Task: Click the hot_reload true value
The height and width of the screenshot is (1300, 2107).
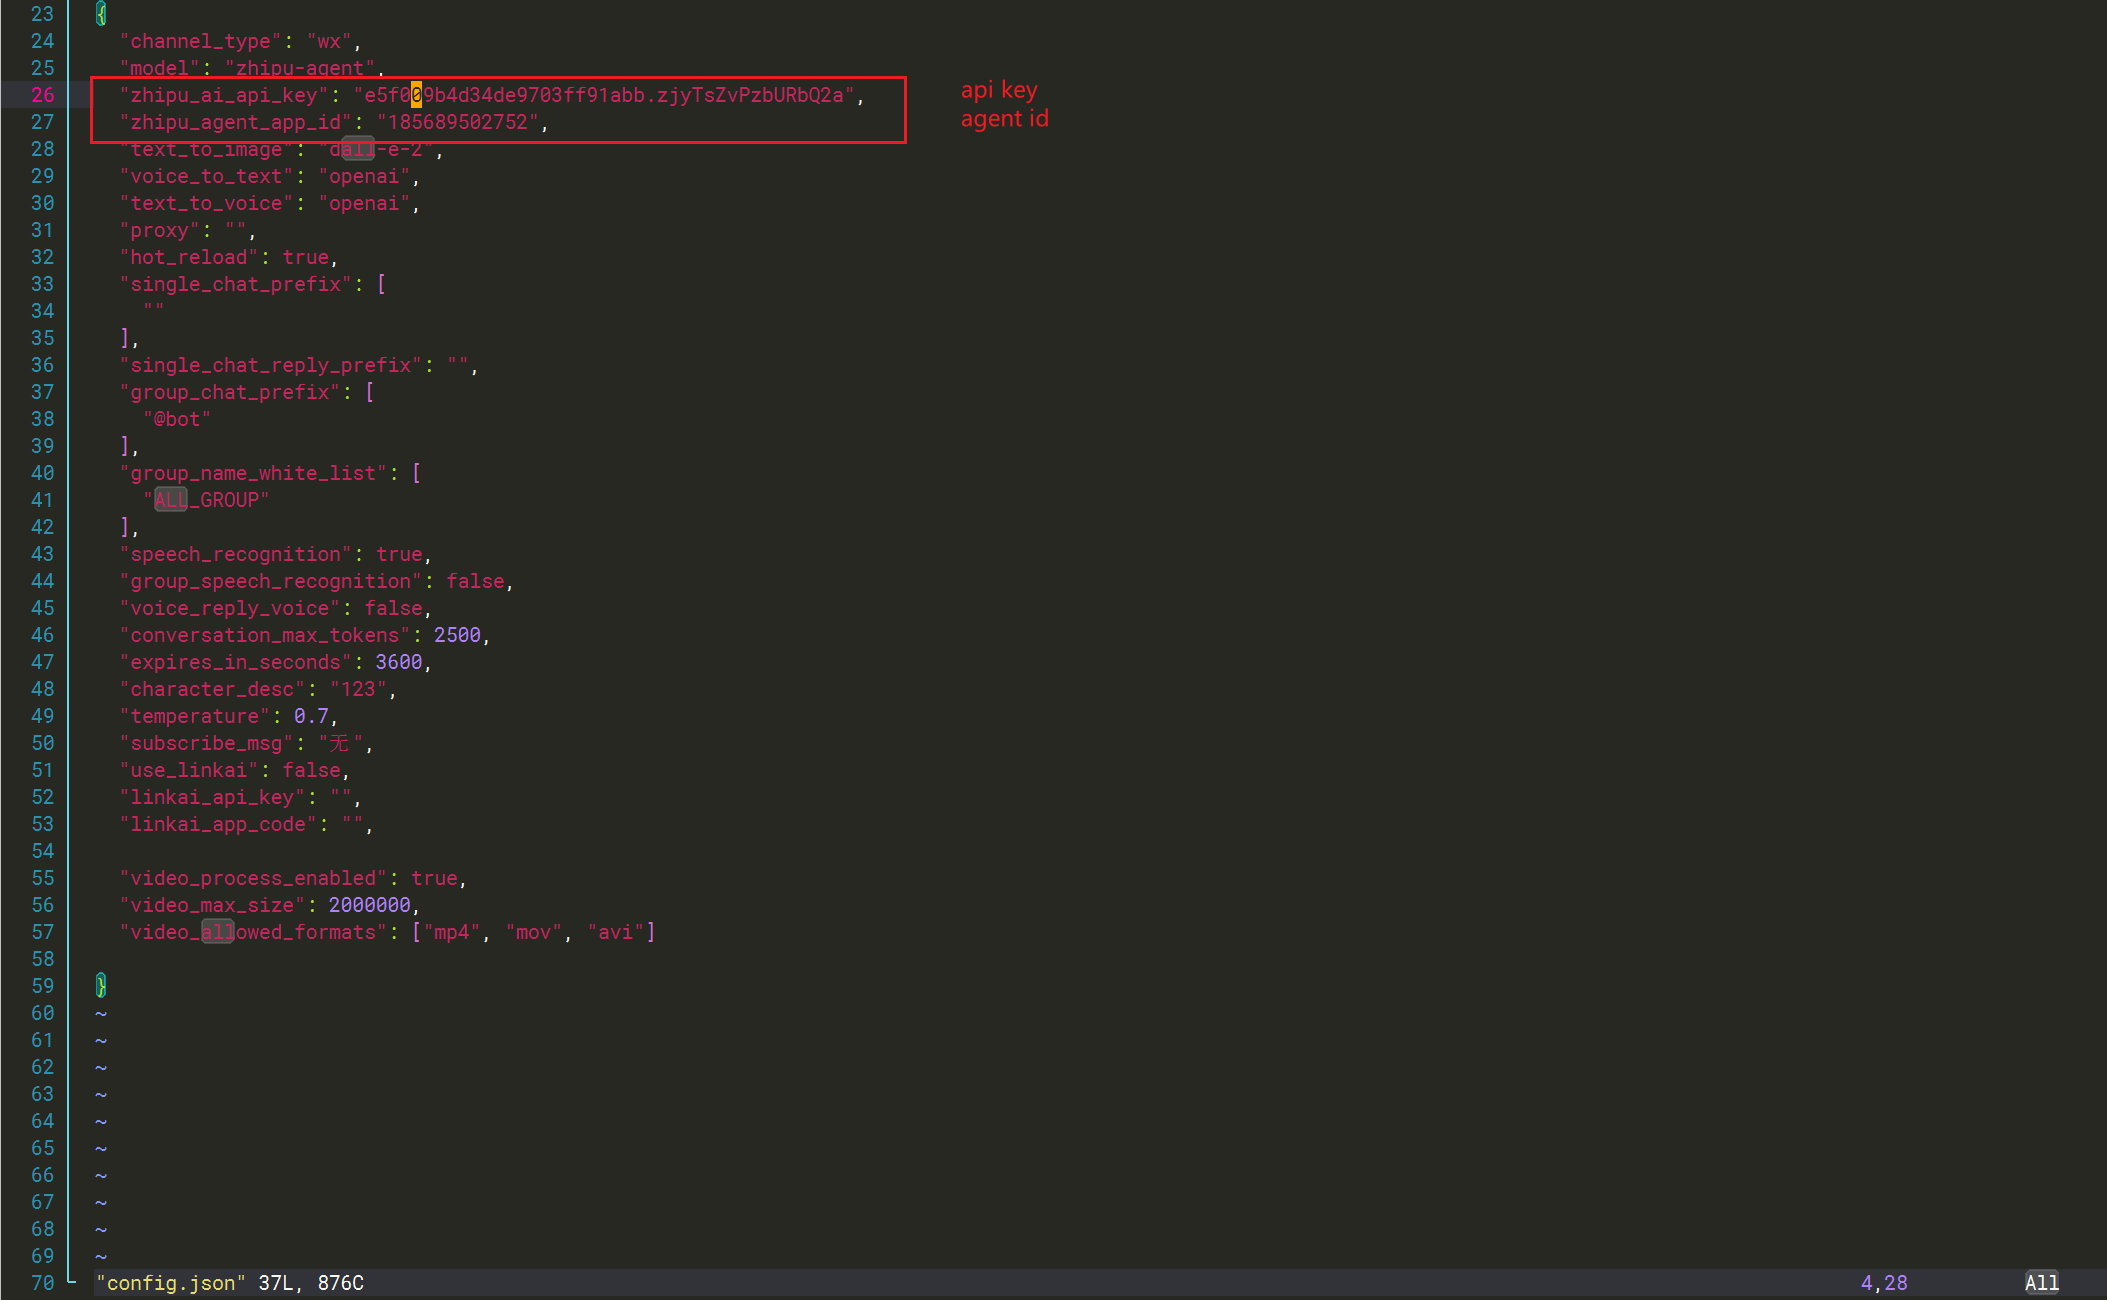Action: (x=305, y=257)
